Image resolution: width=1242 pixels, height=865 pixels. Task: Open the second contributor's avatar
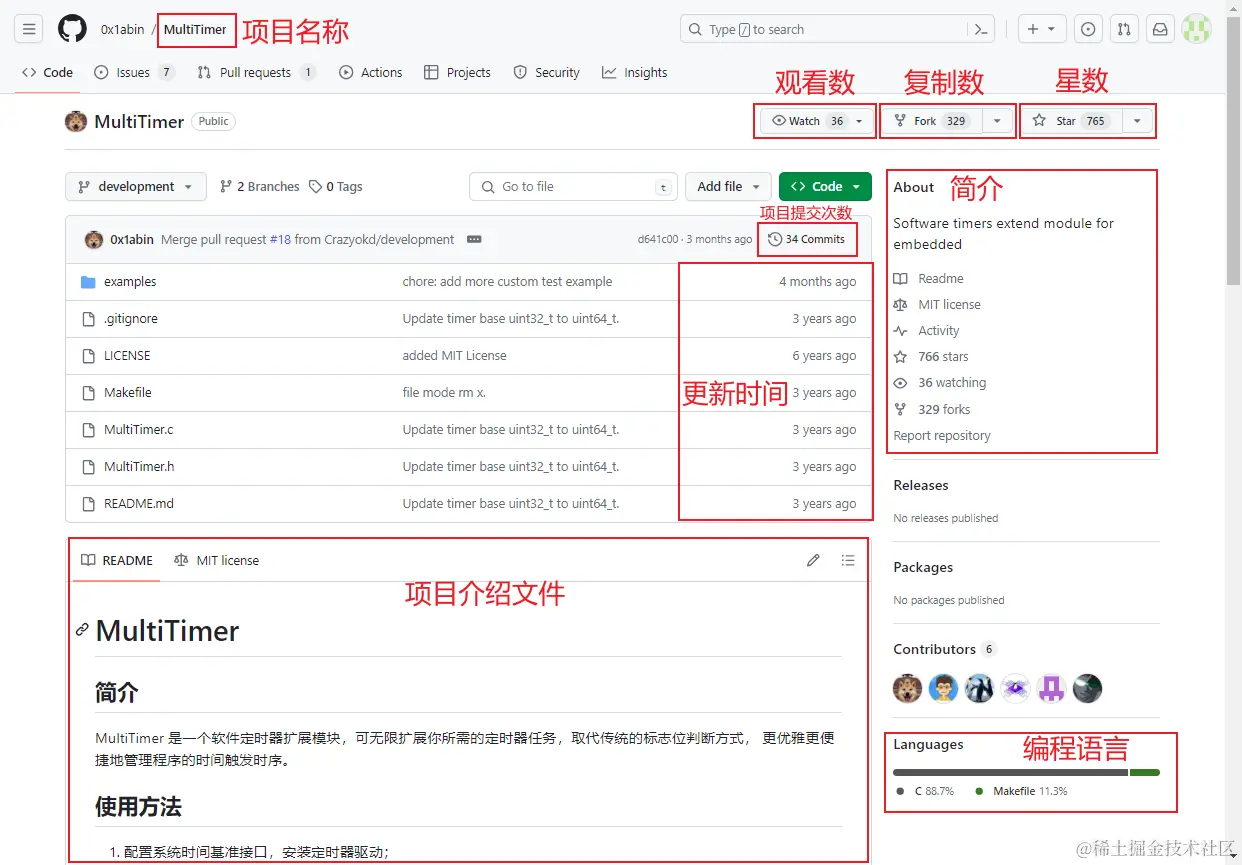[943, 688]
